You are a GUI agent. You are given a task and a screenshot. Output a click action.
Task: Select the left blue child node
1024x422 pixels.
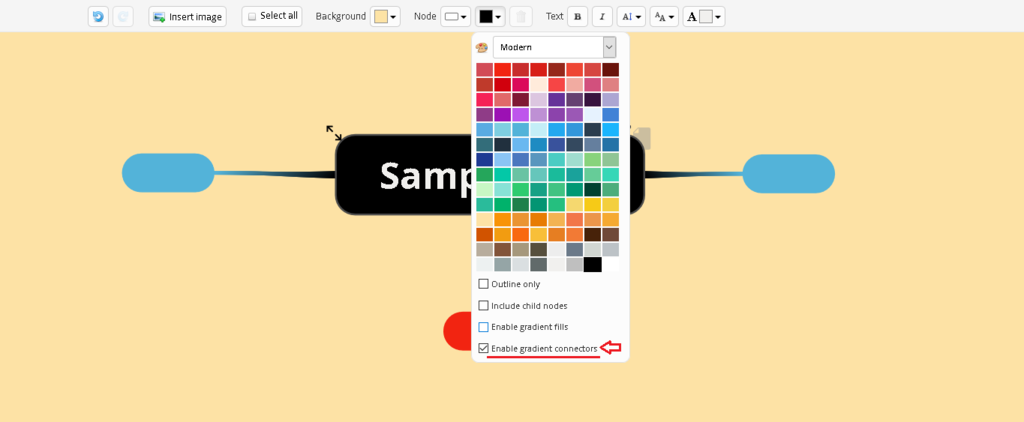168,173
